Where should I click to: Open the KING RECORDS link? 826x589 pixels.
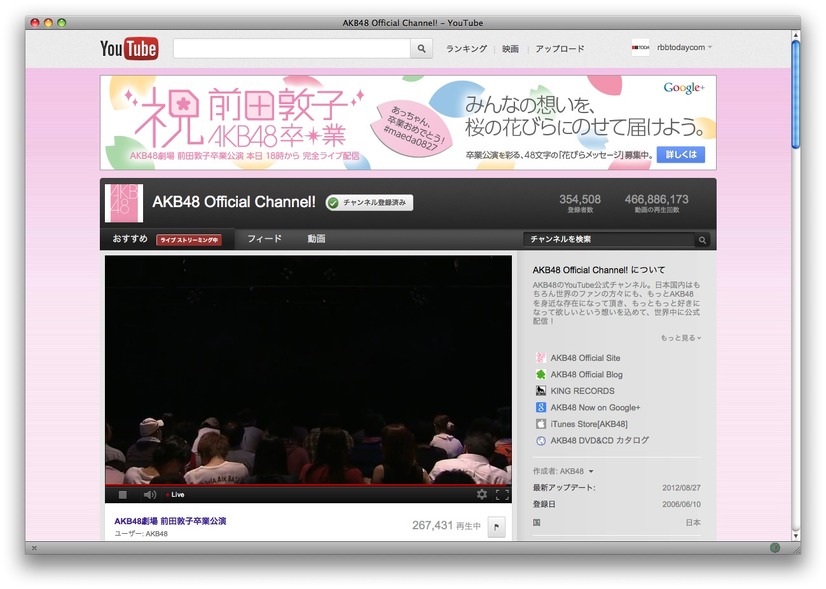tap(583, 391)
